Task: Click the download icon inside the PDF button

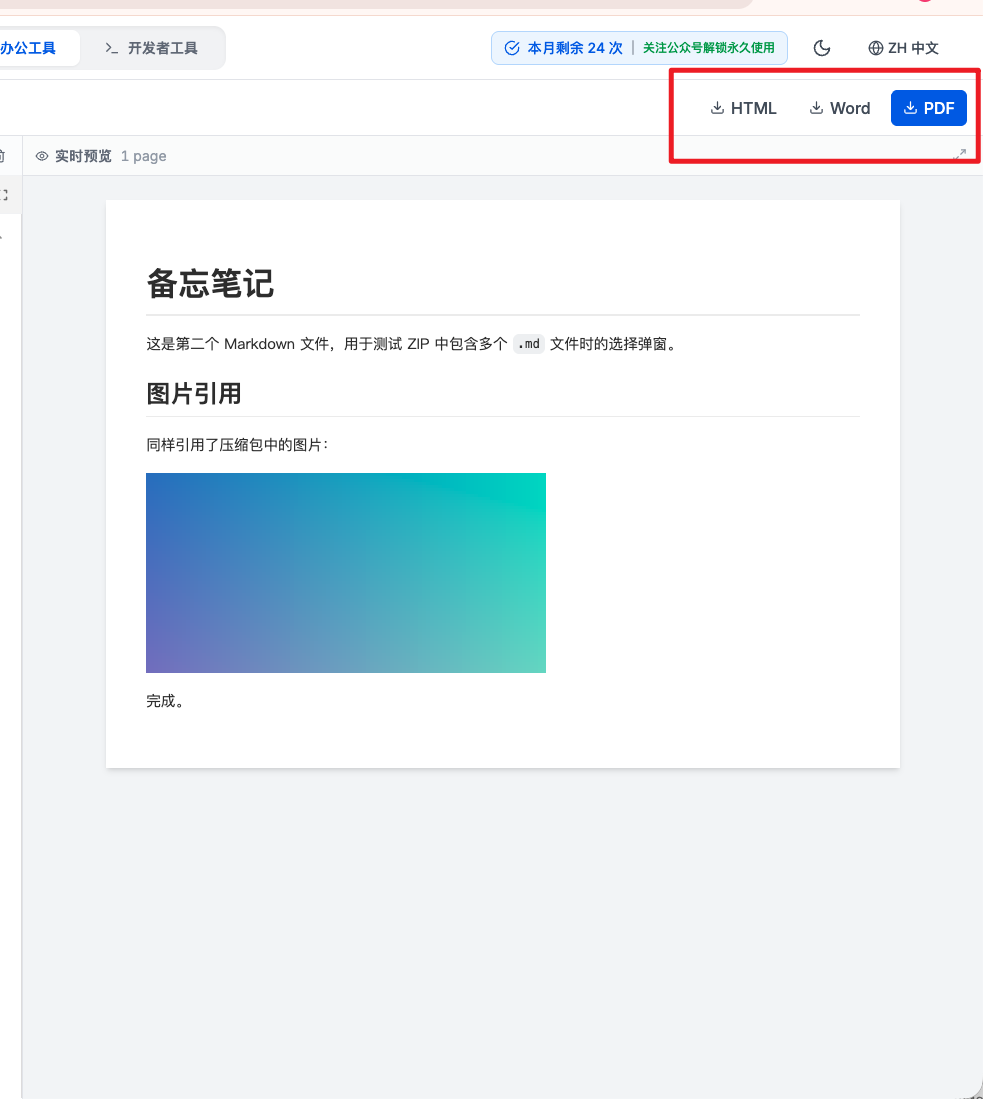Action: (x=910, y=107)
